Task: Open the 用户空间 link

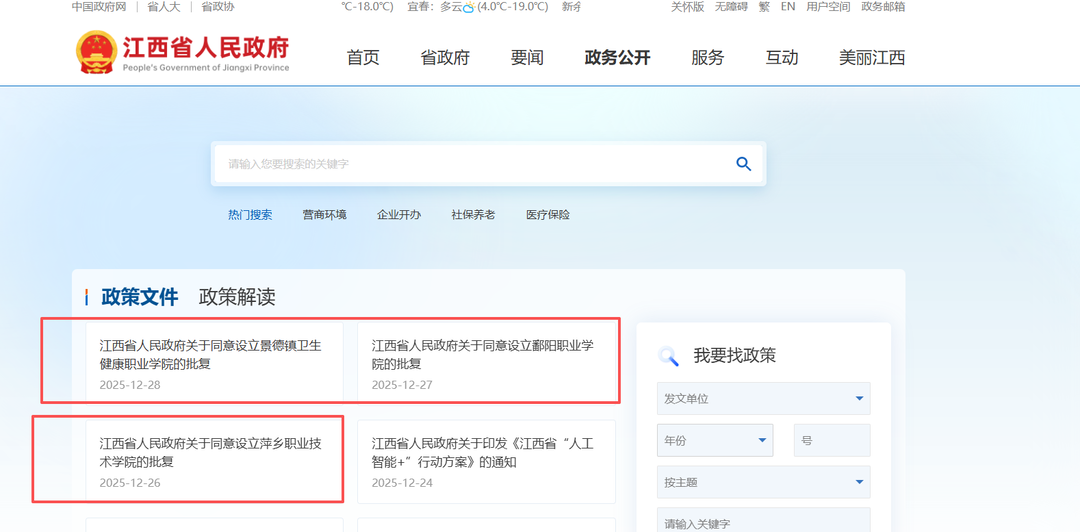Action: 828,7
